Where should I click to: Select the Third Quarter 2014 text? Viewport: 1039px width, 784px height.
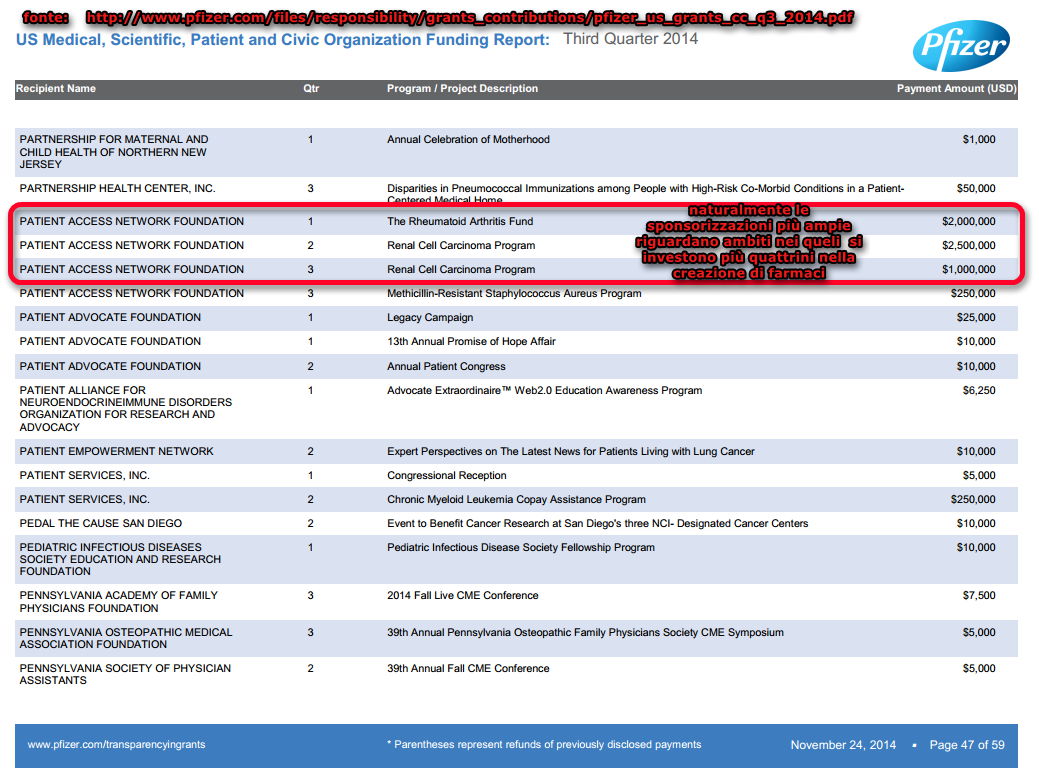630,38
